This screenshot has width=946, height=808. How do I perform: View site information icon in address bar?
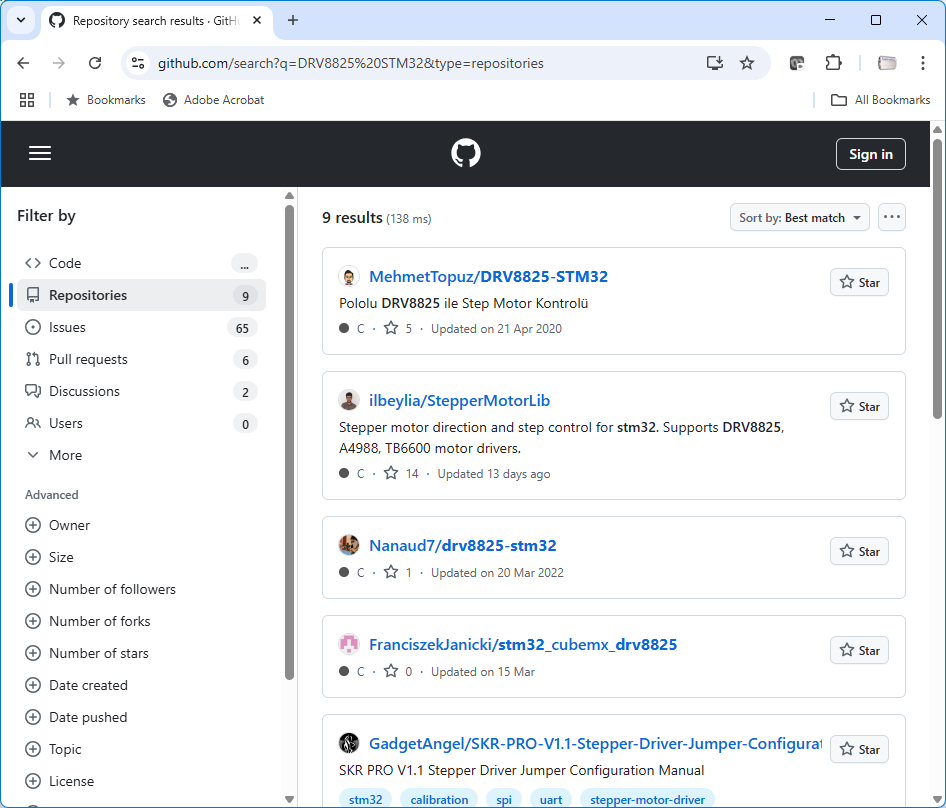click(138, 63)
